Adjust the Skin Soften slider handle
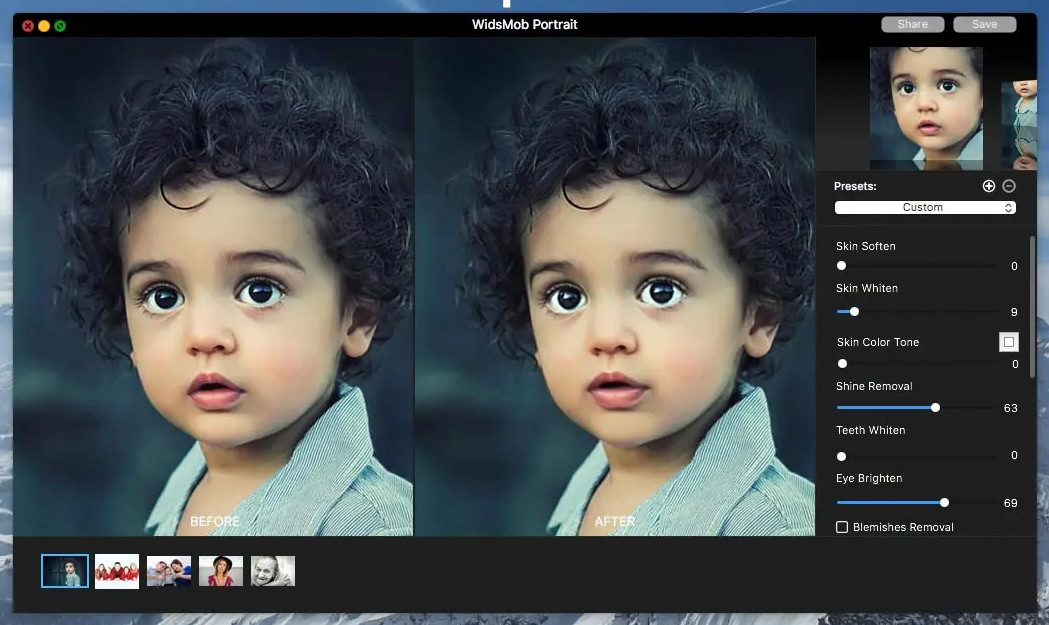This screenshot has height=625, width=1049. 842,266
